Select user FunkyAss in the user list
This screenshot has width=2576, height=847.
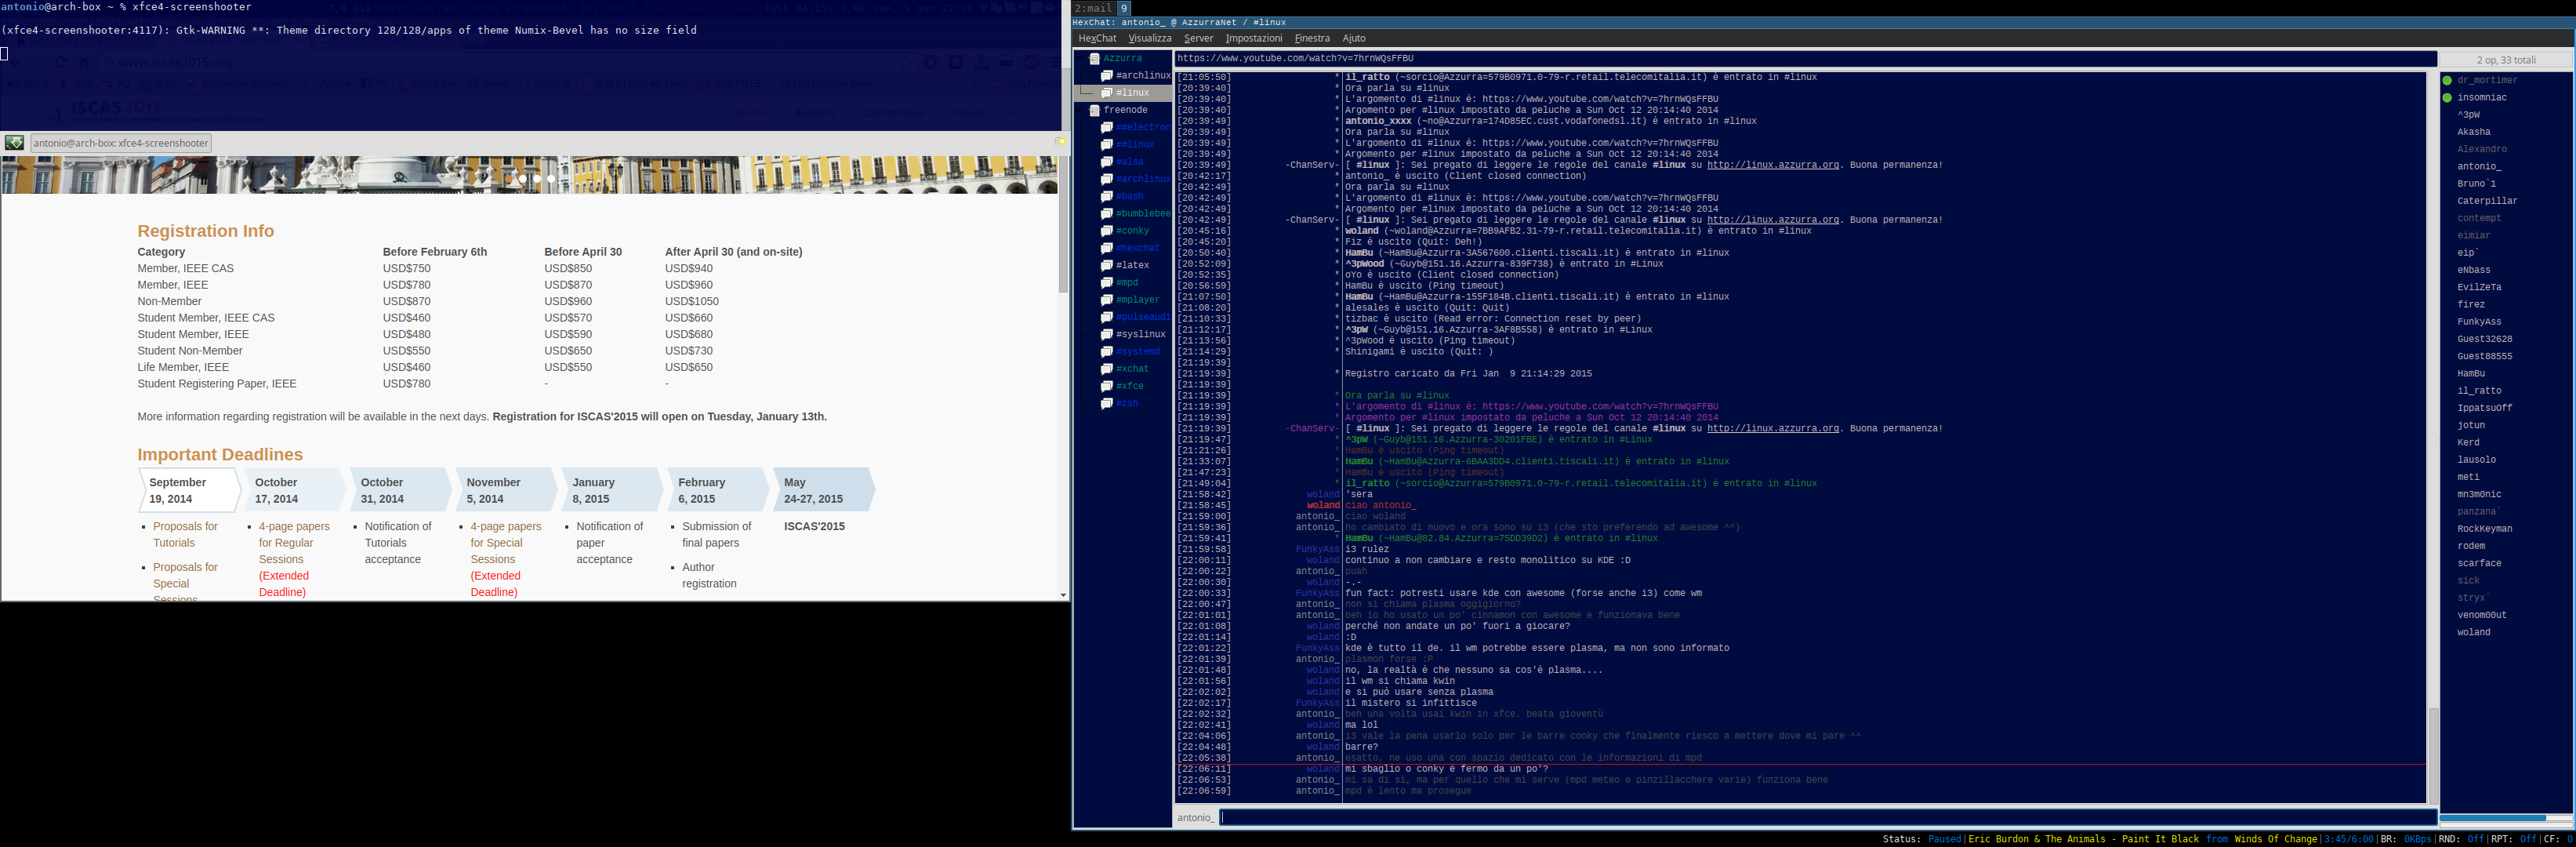click(x=2479, y=322)
